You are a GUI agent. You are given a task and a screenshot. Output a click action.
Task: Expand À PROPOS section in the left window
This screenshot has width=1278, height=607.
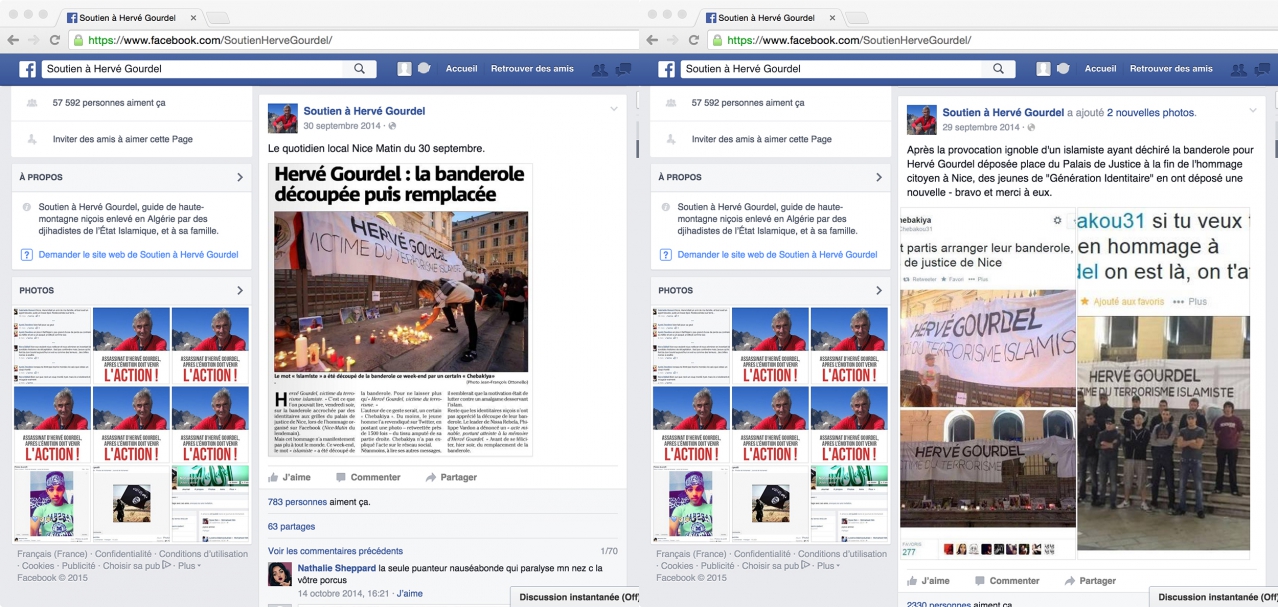(240, 177)
